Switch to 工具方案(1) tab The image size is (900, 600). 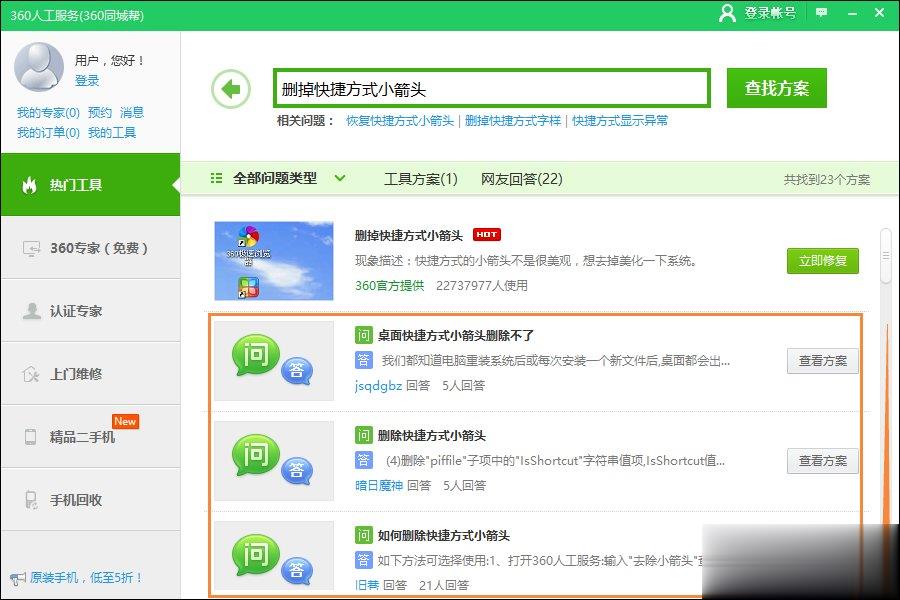click(421, 179)
